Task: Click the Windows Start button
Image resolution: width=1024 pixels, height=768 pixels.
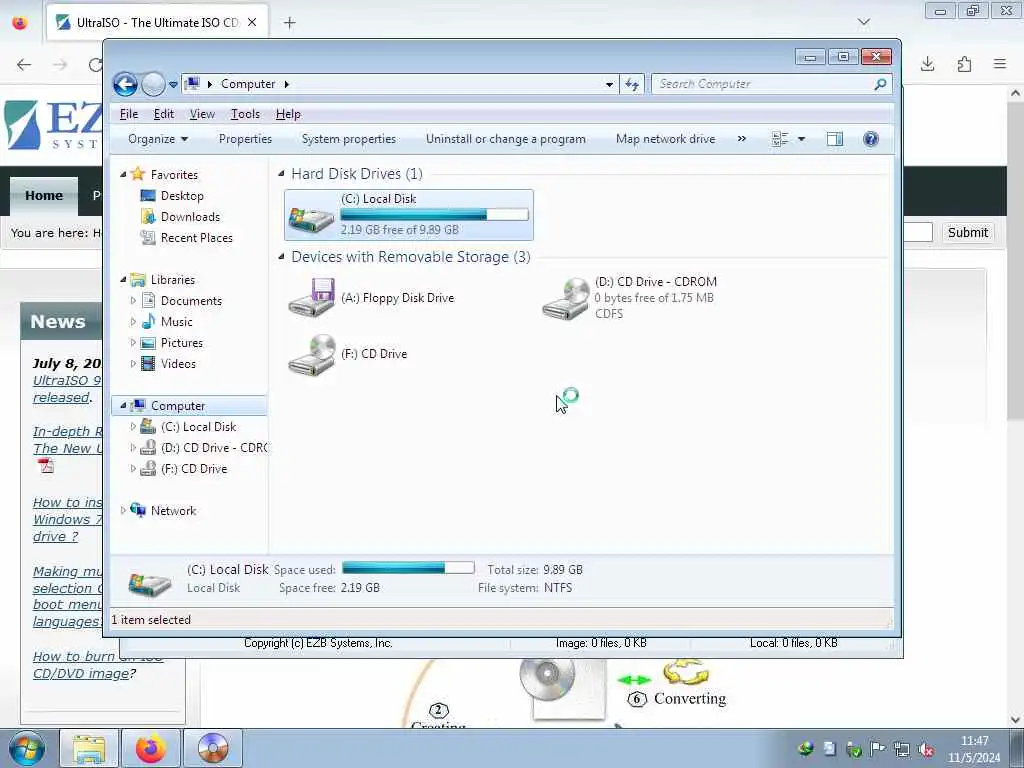Action: click(x=26, y=748)
